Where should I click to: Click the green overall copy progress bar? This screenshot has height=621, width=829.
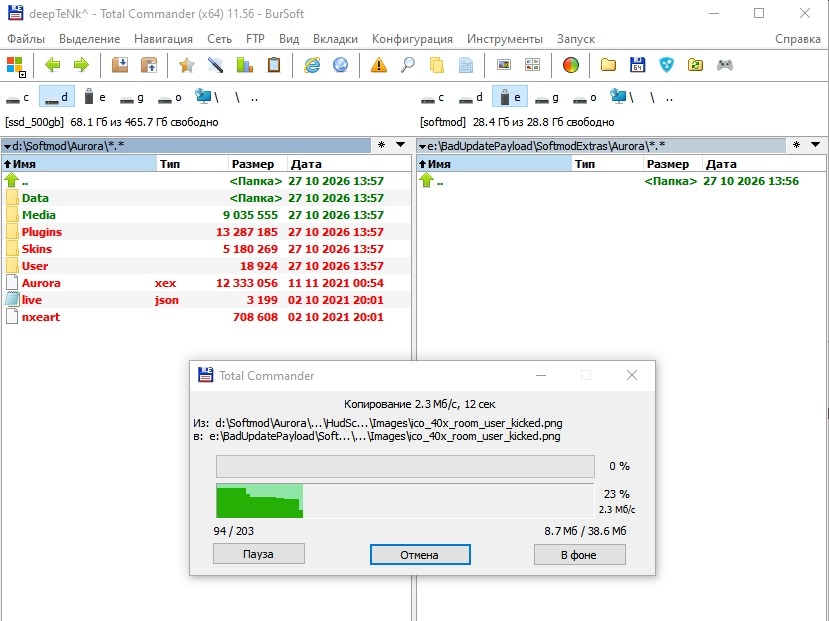(x=405, y=500)
